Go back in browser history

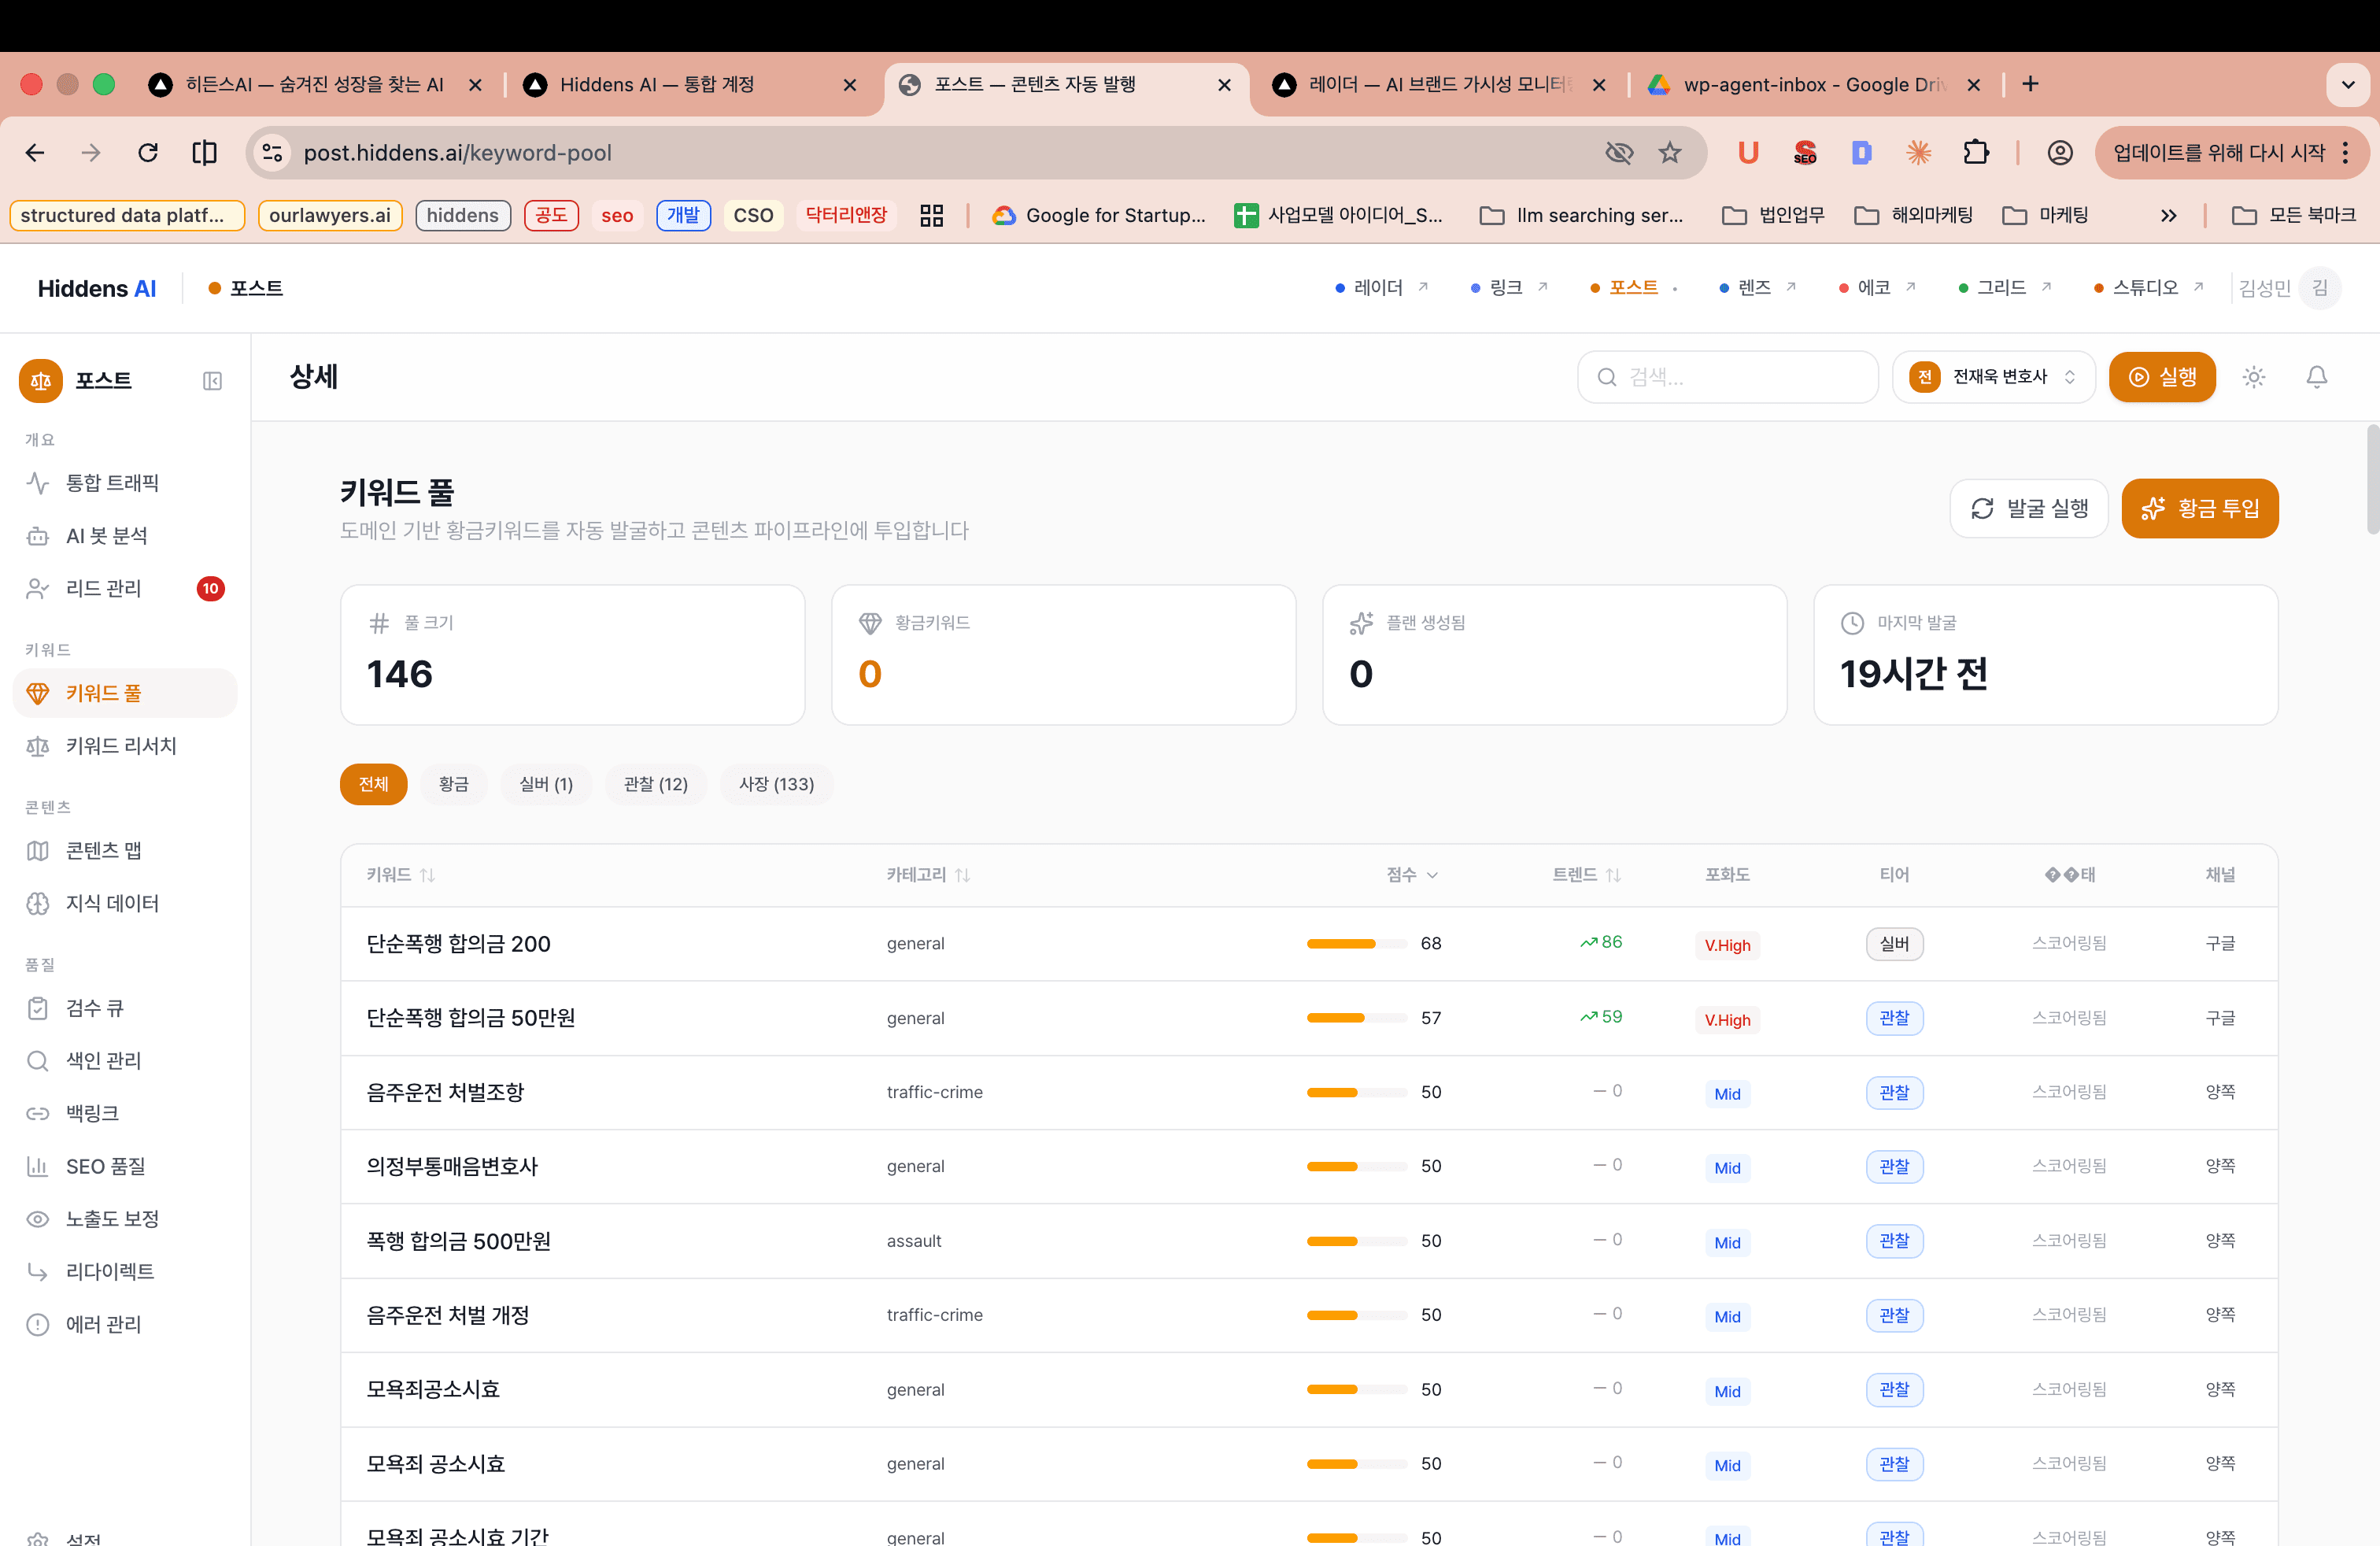35,153
